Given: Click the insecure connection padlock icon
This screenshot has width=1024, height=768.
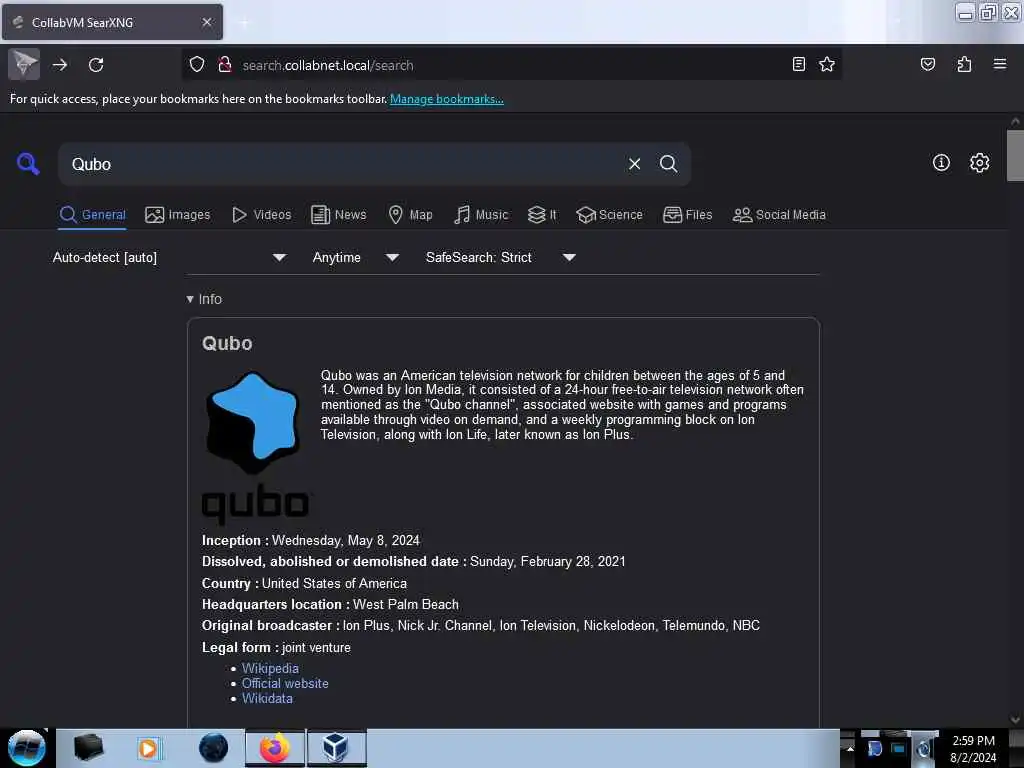Looking at the screenshot, I should tap(225, 65).
